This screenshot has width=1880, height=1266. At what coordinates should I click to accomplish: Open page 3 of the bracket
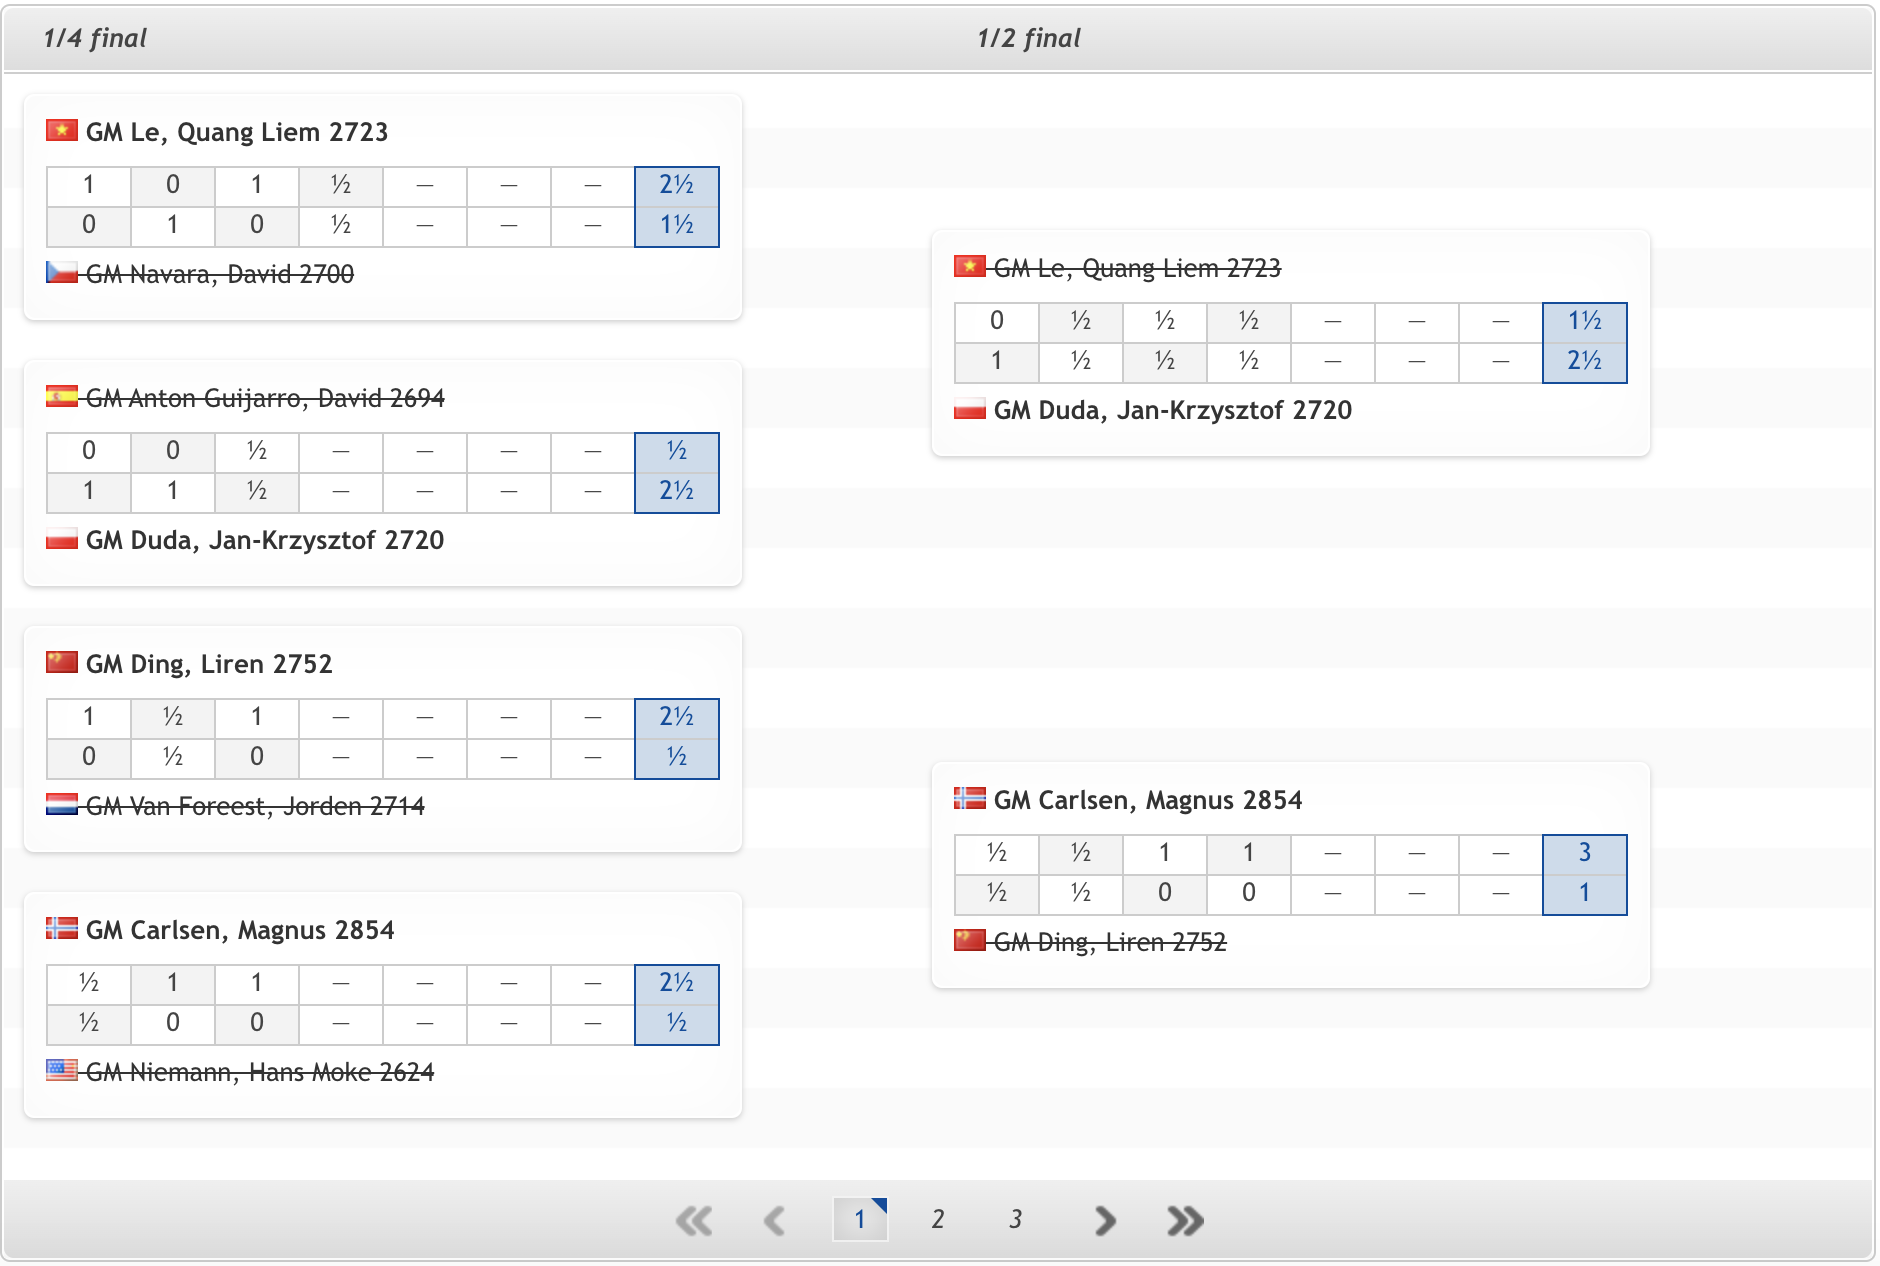(1016, 1219)
